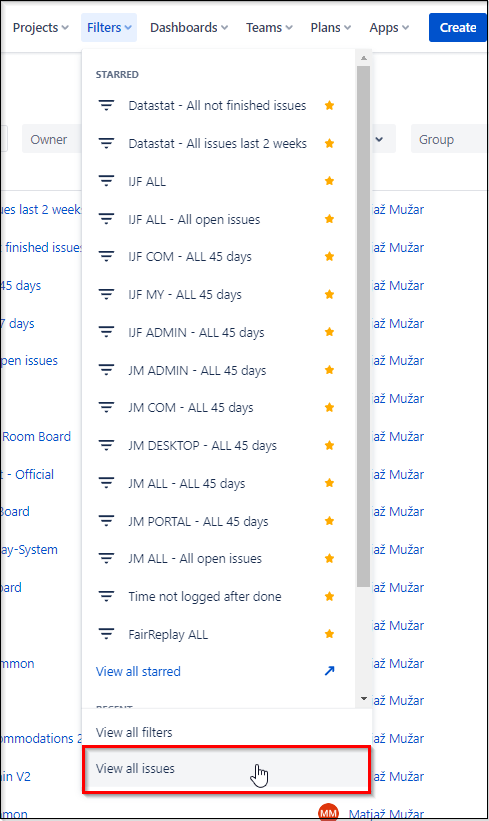Select View all issues menu entry
This screenshot has height=821, width=489.
[x=226, y=769]
